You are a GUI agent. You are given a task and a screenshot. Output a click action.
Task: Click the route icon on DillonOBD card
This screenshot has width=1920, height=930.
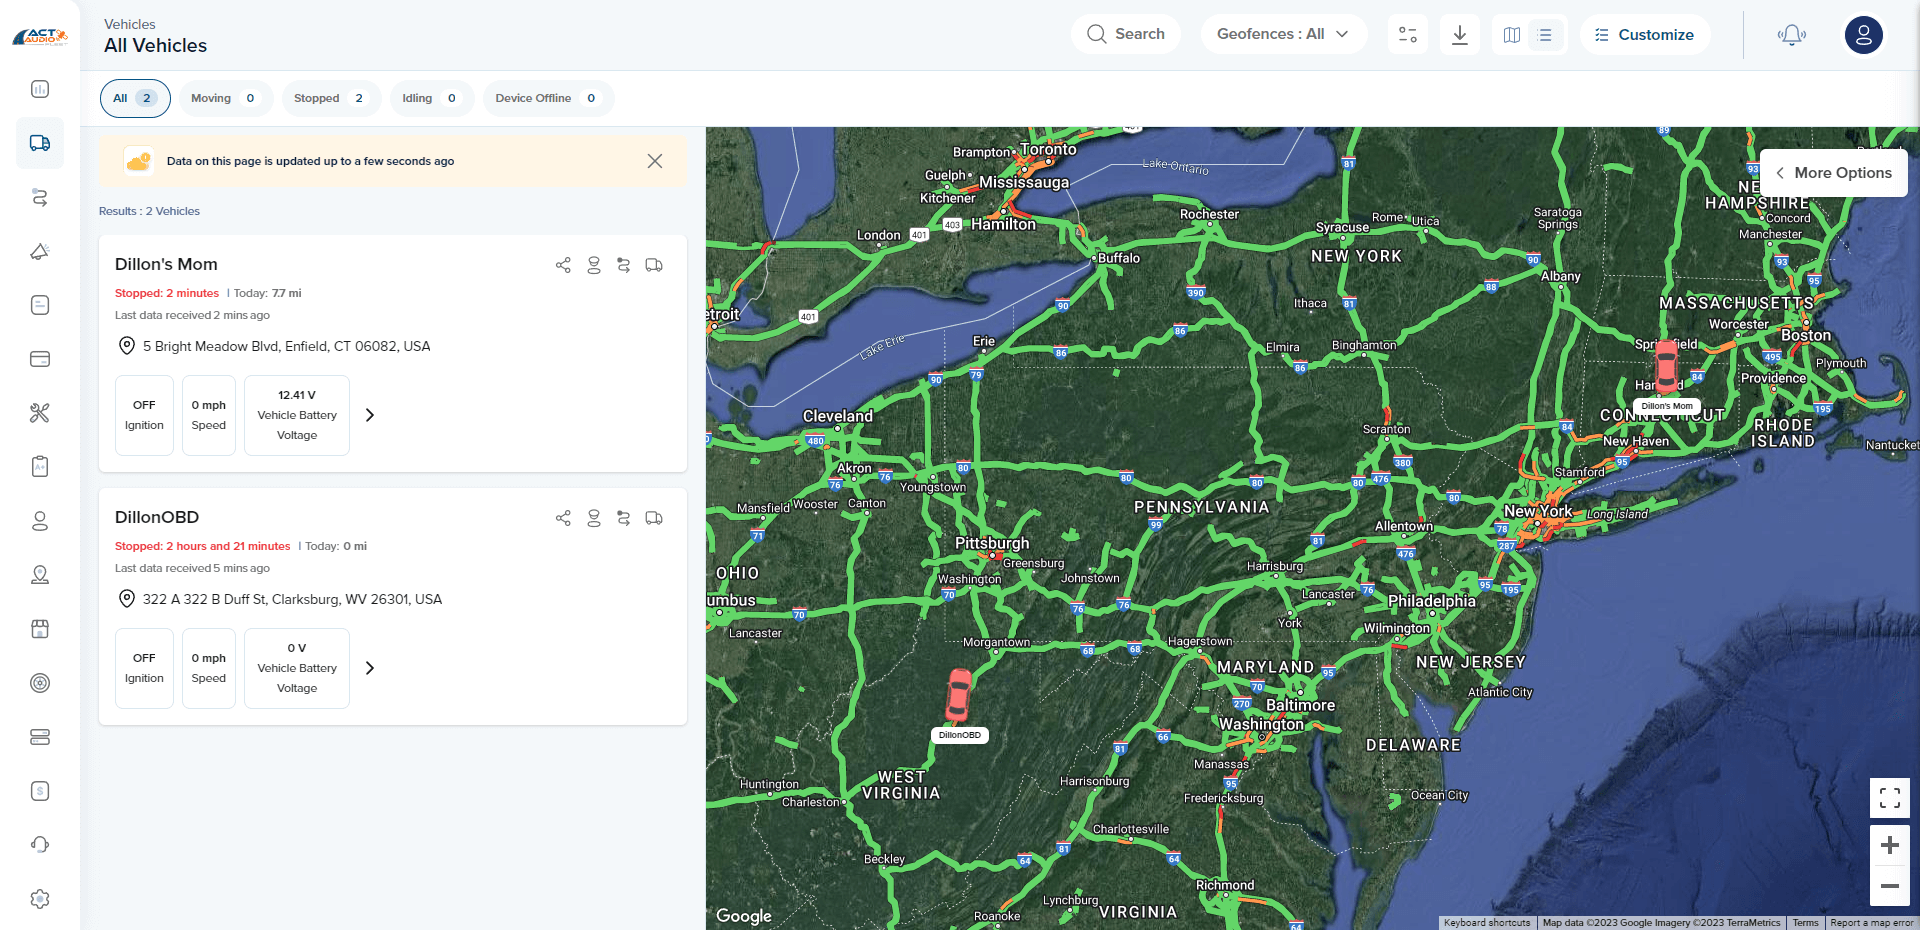[624, 518]
